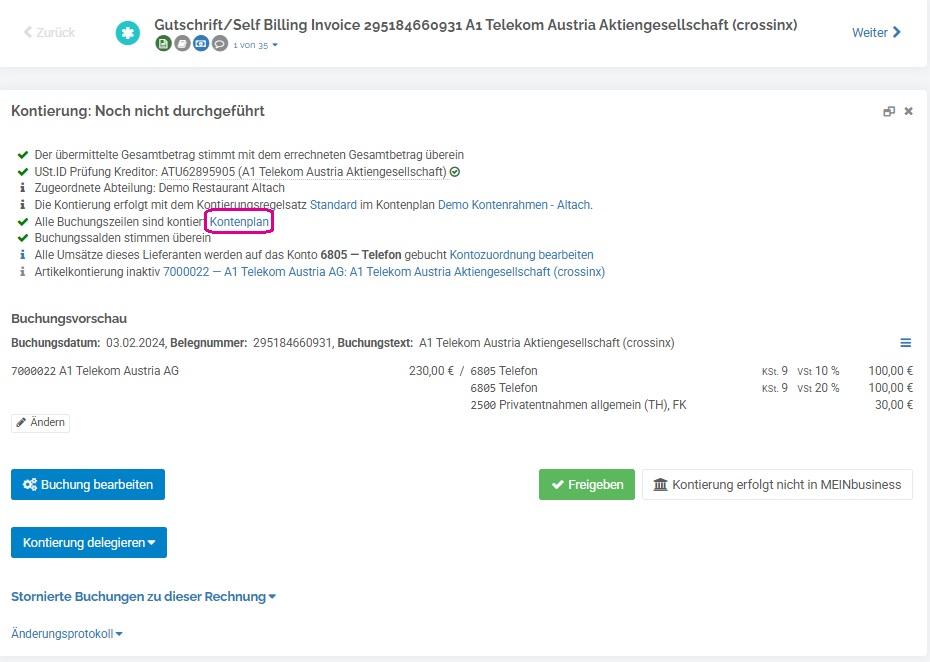This screenshot has height=662, width=930.
Task: Click the Belegnummer value 295184660931
Action: tap(292, 343)
